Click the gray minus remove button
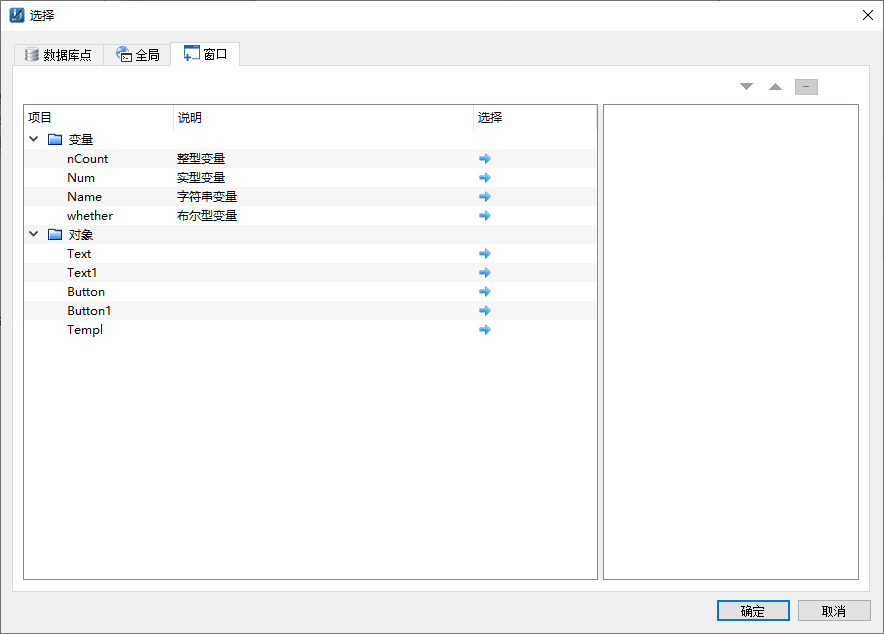 point(806,87)
